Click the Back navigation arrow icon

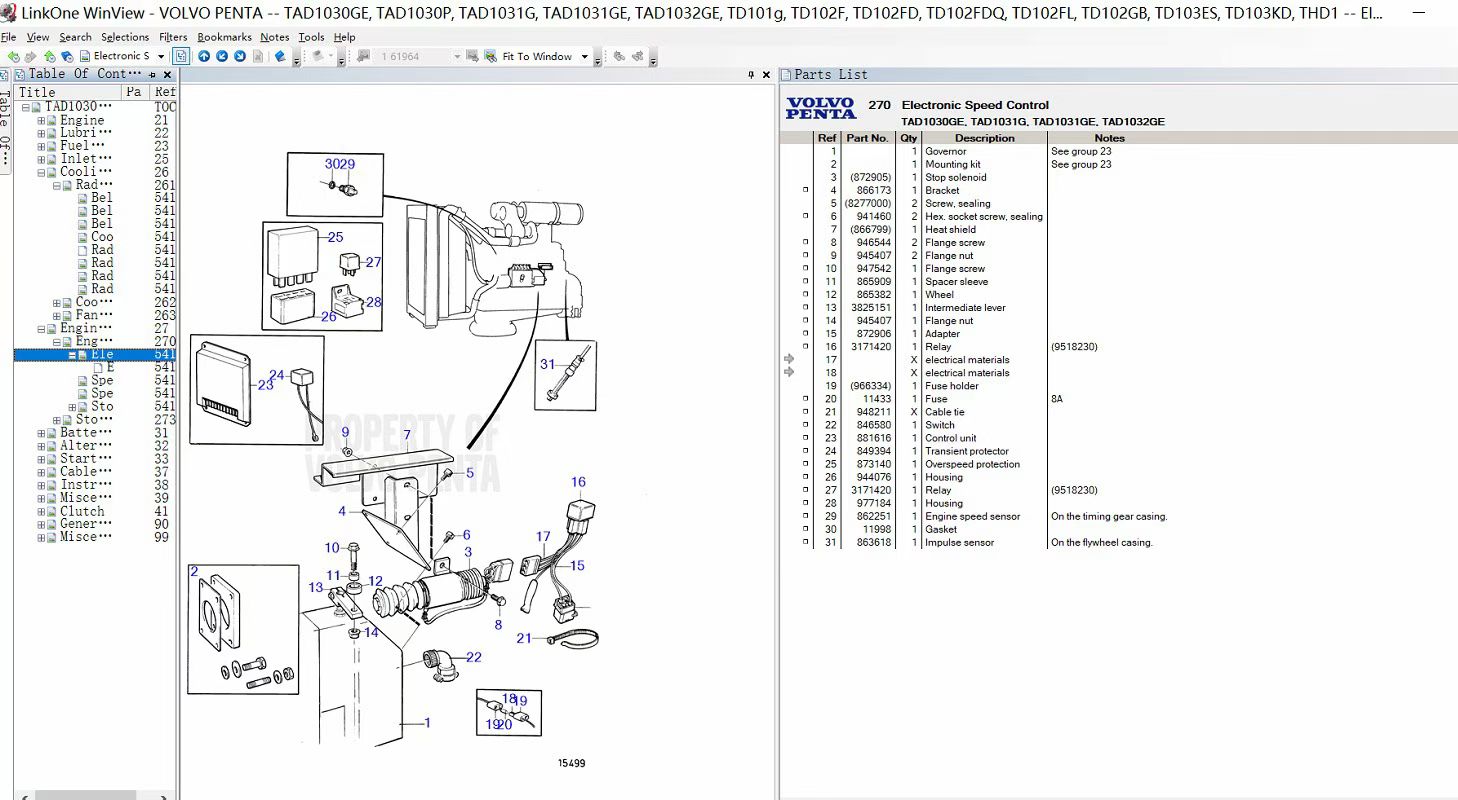14,55
